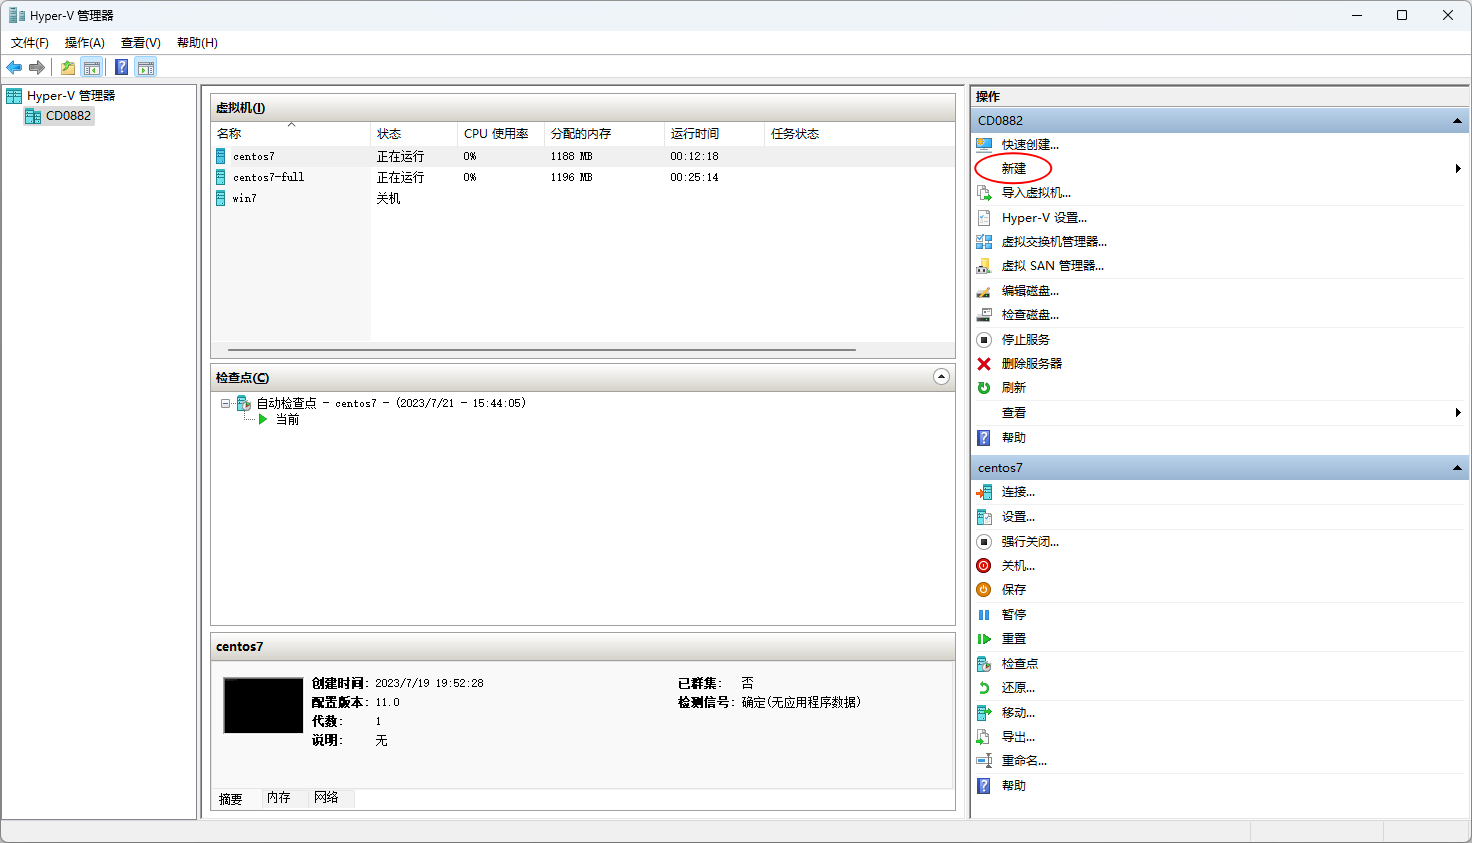Select the win7 virtual machine row
Screen dimensions: 1472x843
point(583,198)
